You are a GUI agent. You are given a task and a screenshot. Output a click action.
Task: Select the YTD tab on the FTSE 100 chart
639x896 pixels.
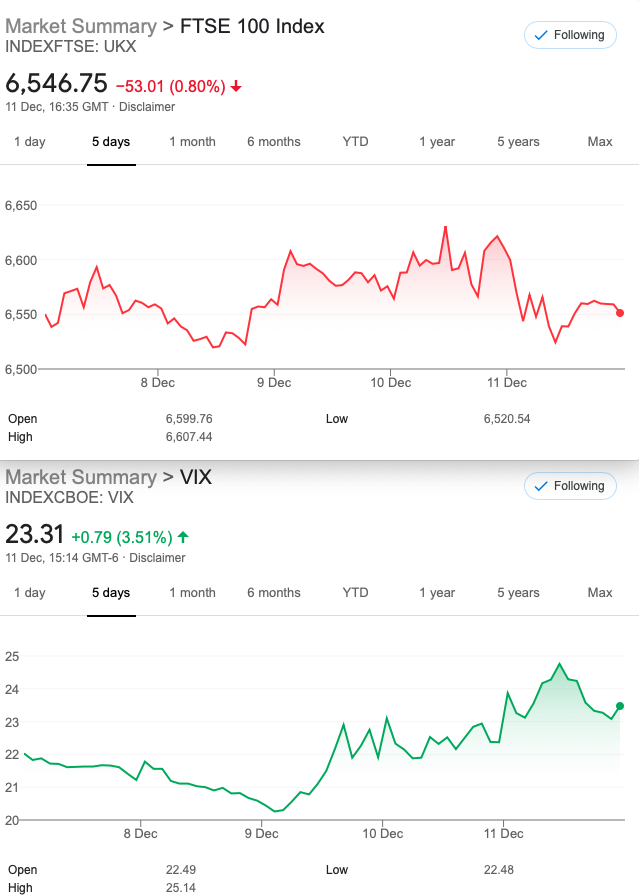[356, 142]
